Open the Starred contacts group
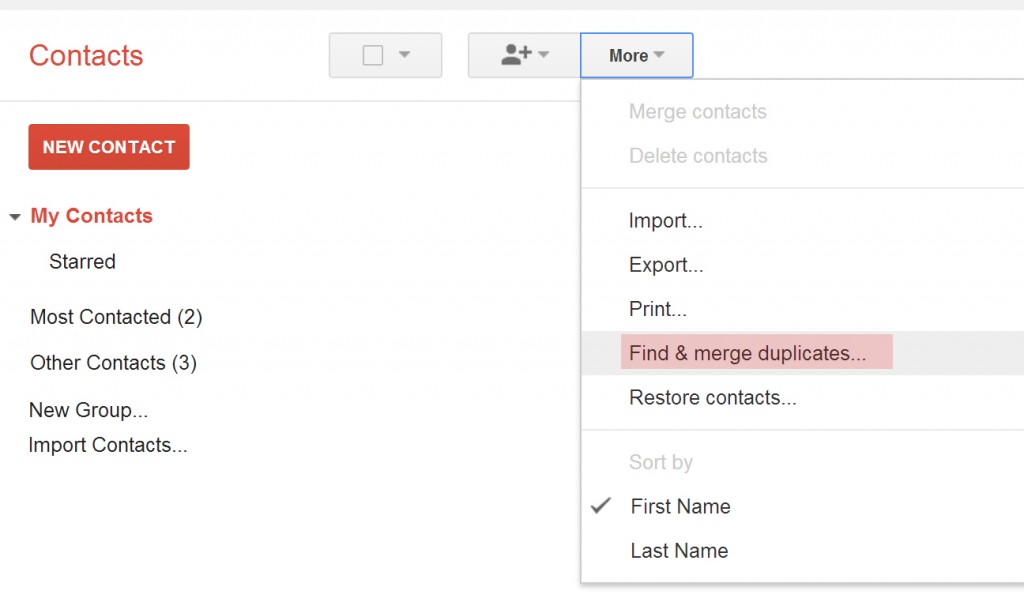 point(82,262)
